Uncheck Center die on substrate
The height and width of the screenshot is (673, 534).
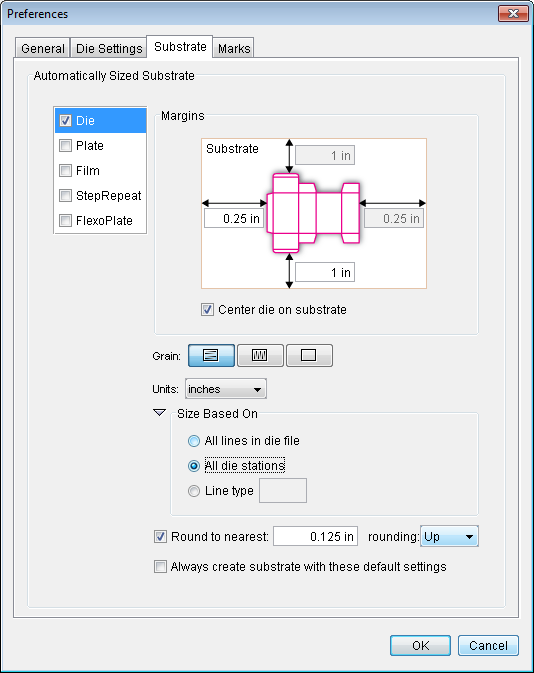(x=207, y=309)
